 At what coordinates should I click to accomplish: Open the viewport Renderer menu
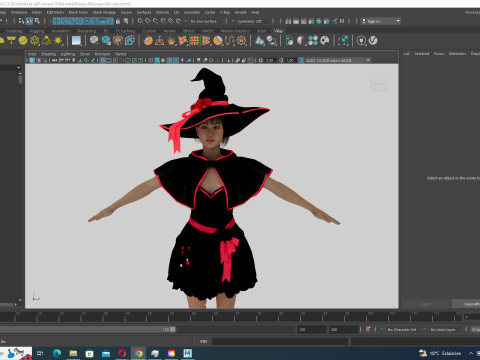pyautogui.click(x=102, y=54)
